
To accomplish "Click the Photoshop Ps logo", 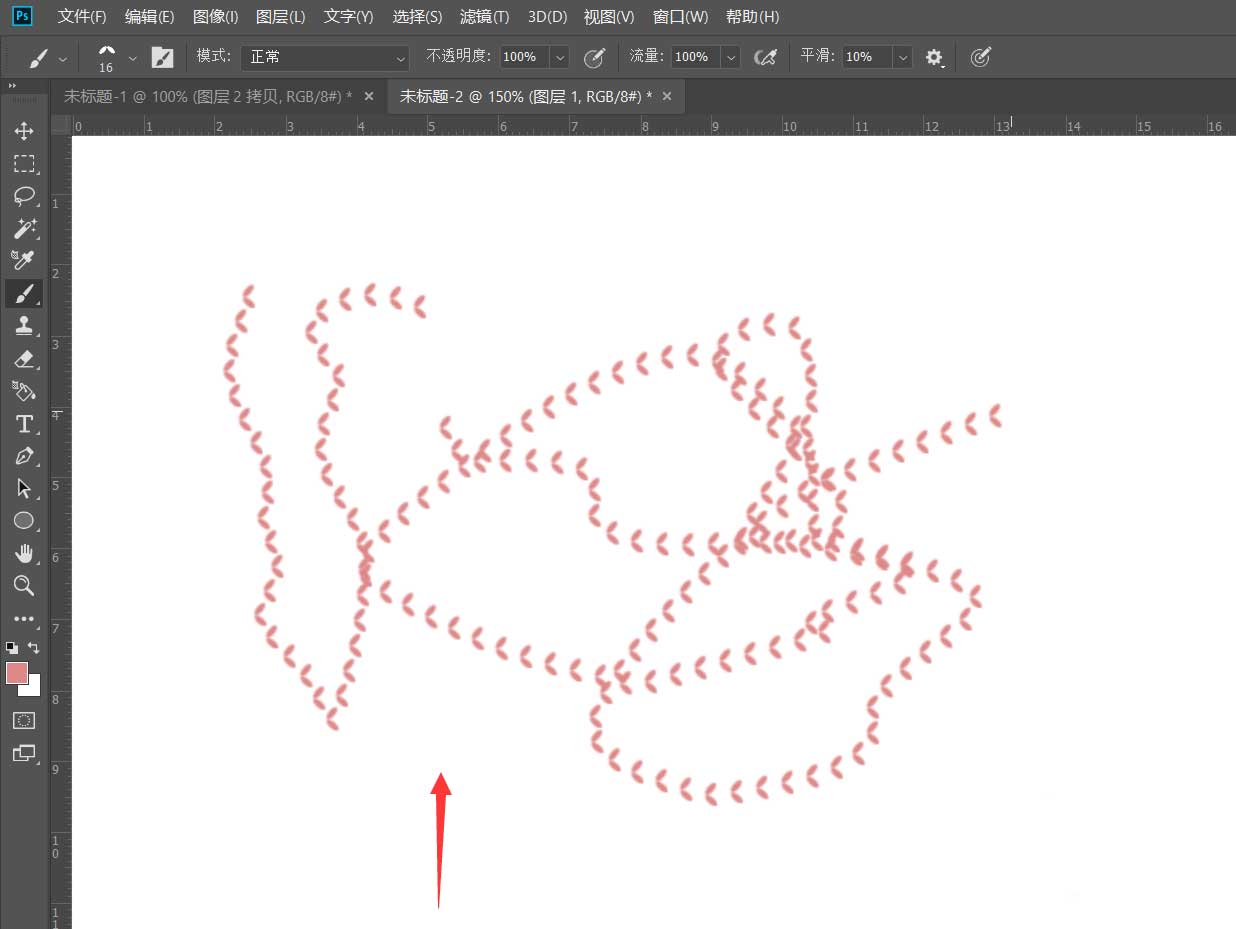I will (22, 16).
